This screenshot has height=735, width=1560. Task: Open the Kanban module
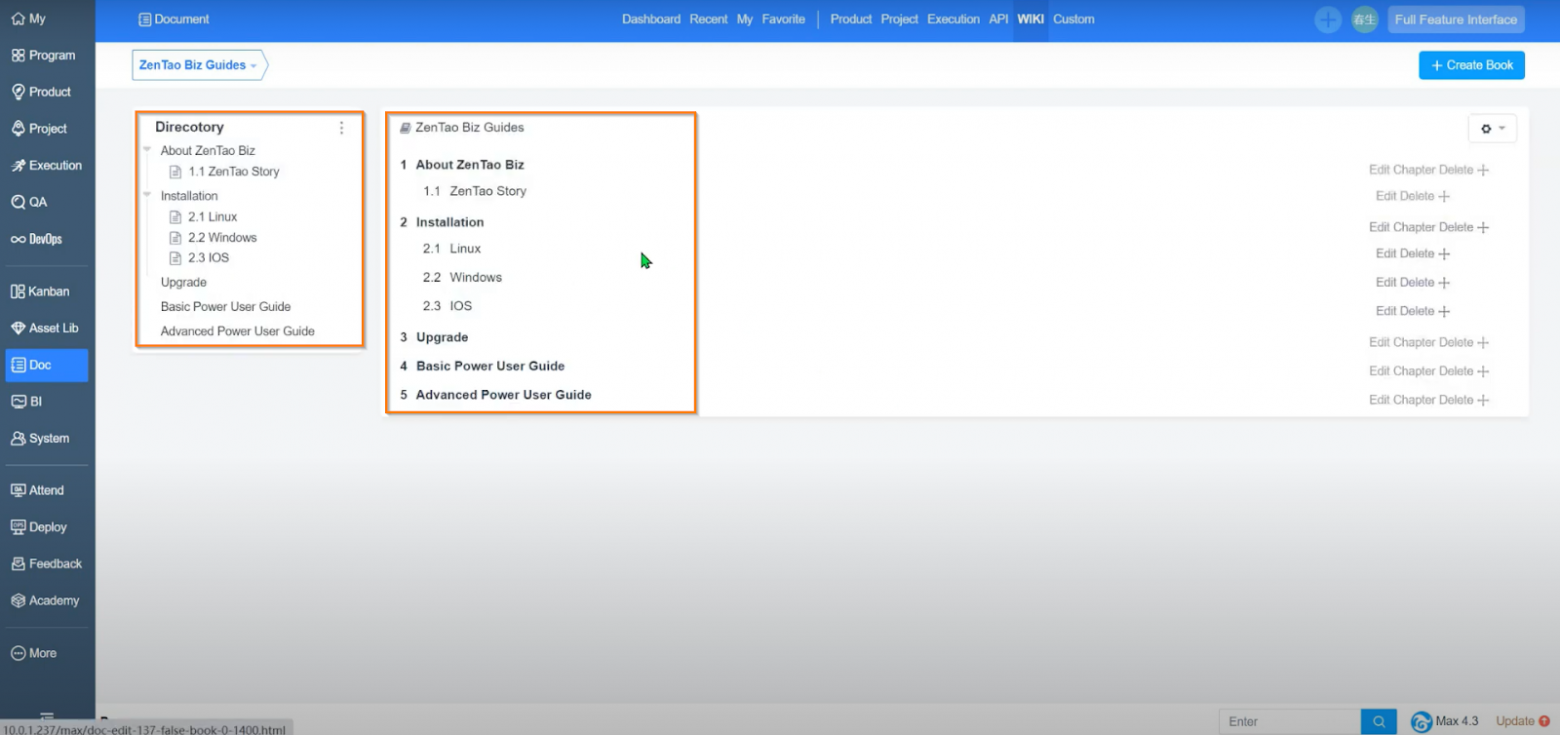(x=41, y=291)
